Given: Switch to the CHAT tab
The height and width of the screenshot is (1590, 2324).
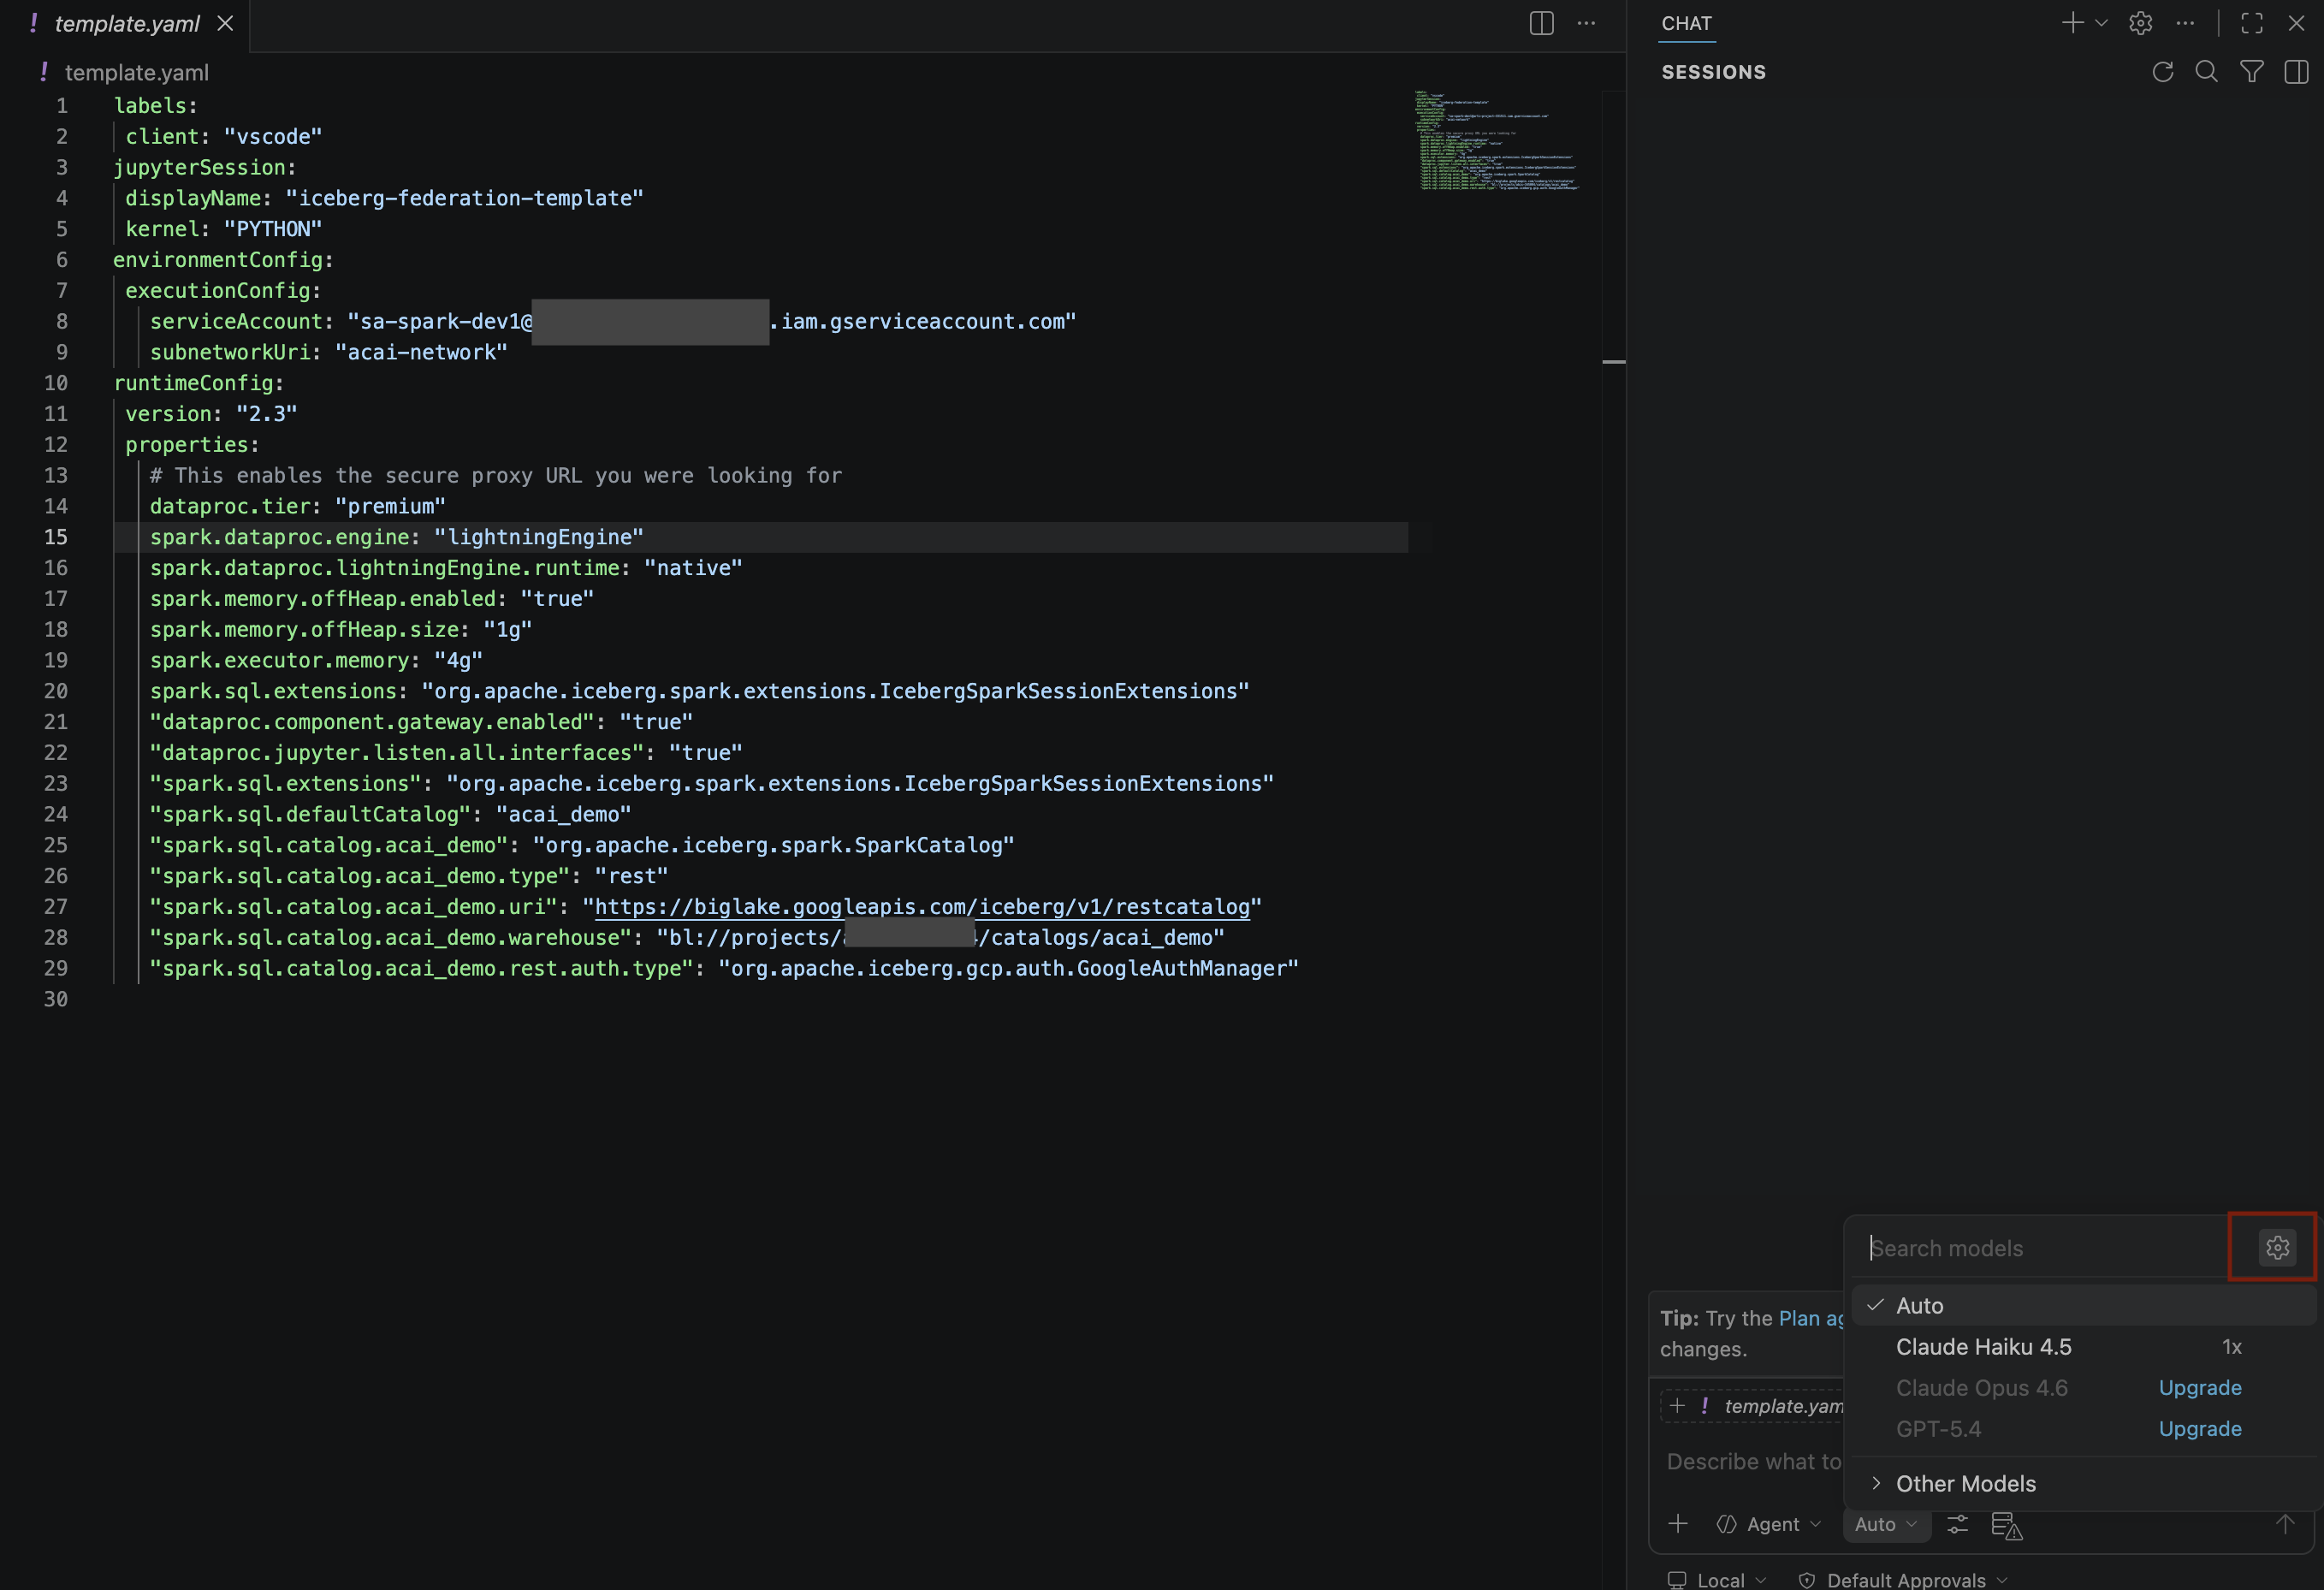Looking at the screenshot, I should (1686, 23).
